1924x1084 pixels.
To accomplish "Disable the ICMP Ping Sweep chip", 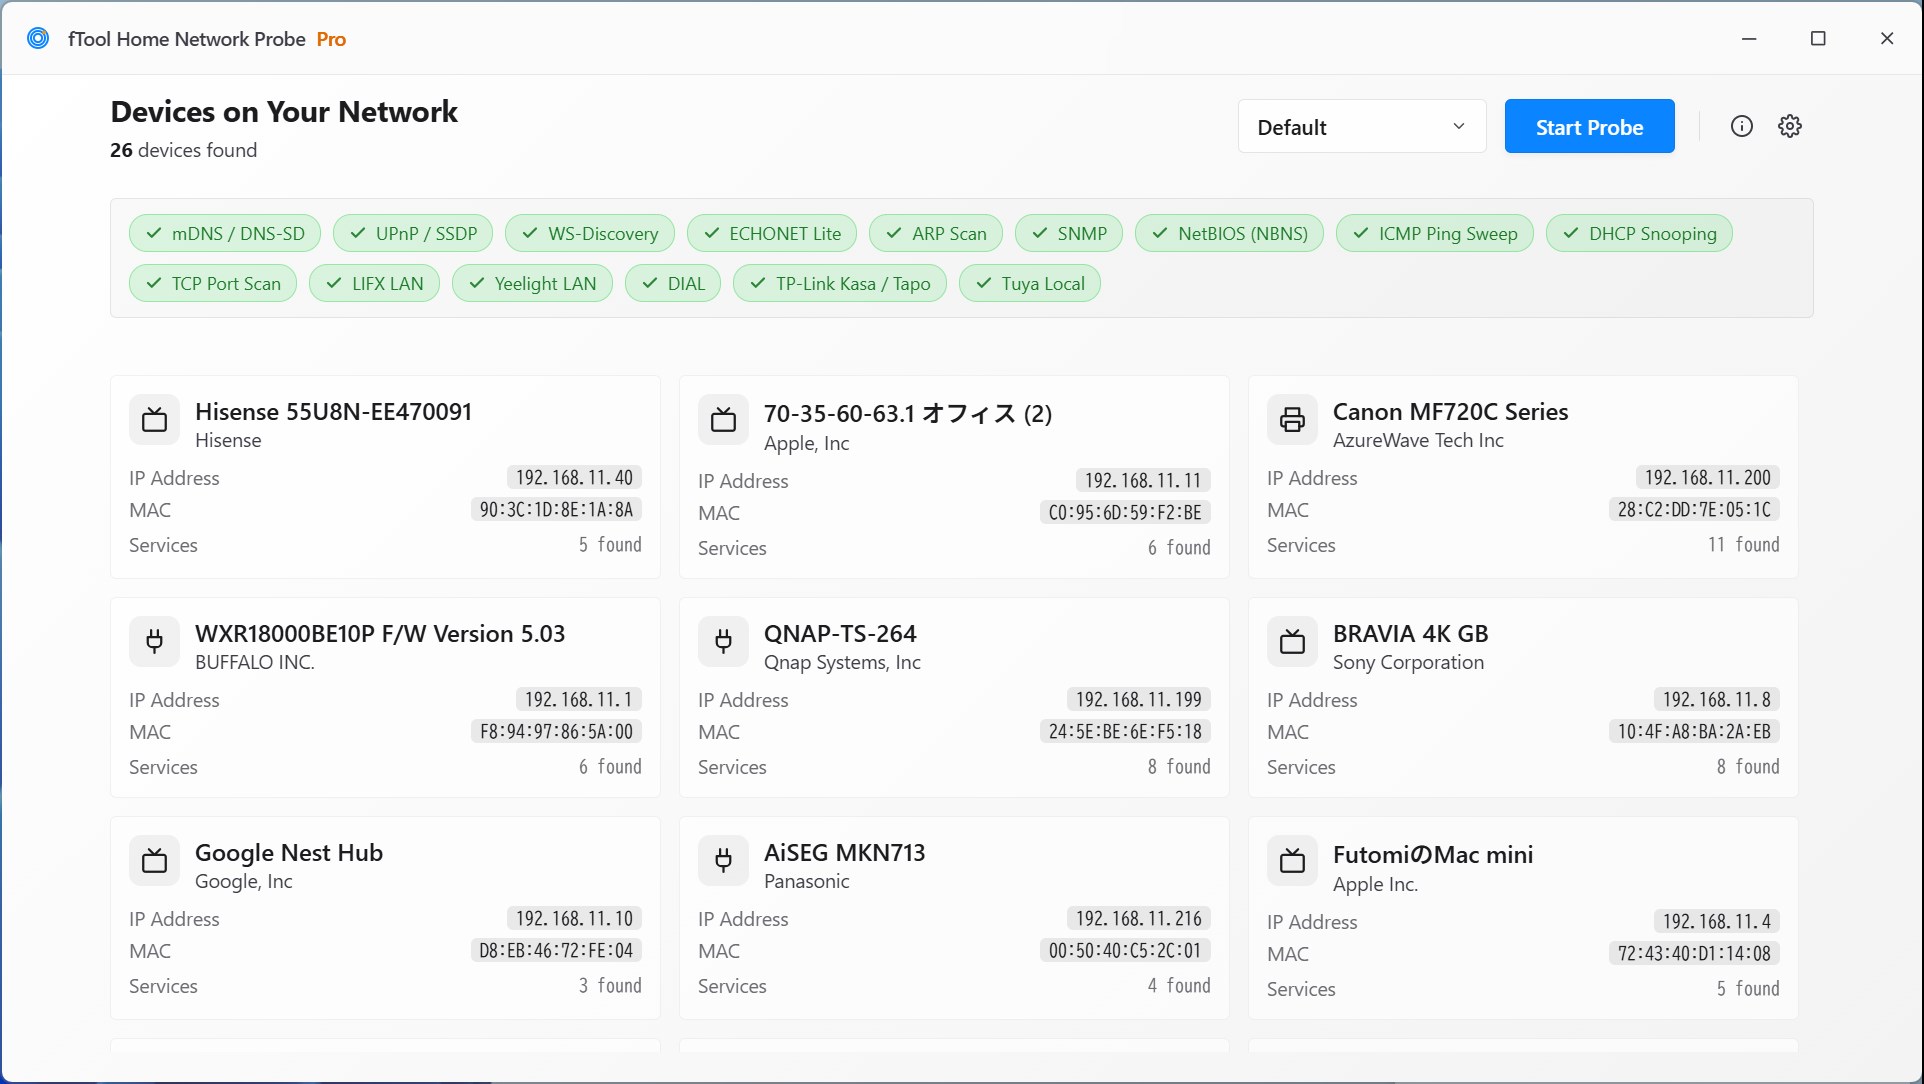I will tap(1435, 233).
